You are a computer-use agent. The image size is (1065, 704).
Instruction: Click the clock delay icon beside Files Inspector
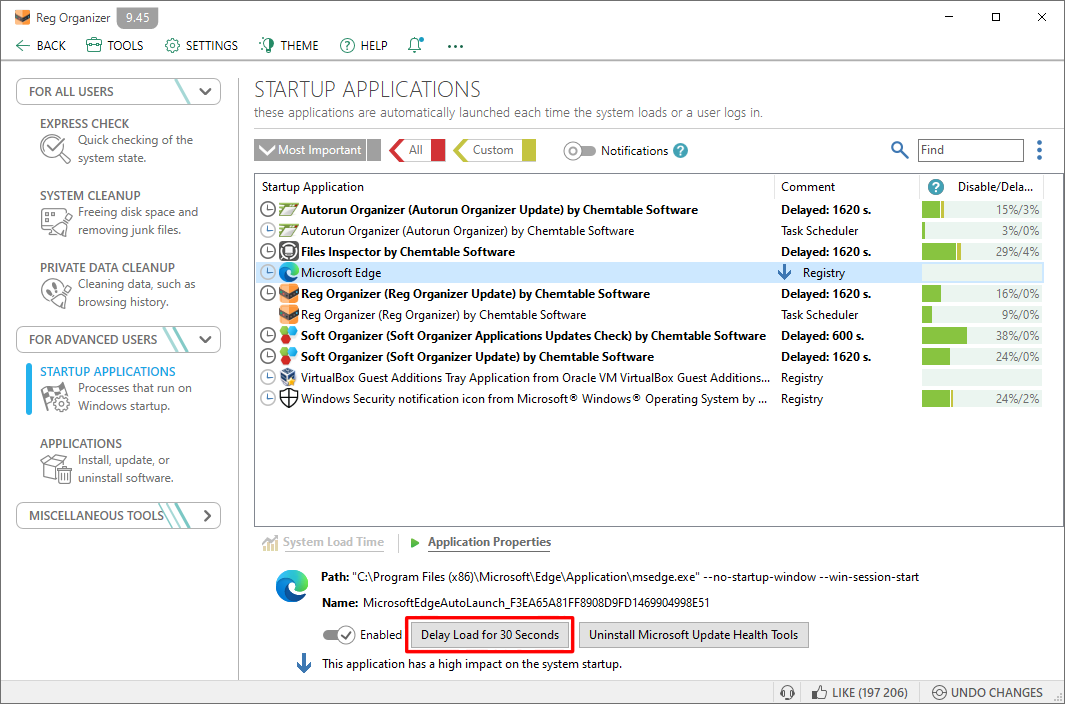click(267, 251)
